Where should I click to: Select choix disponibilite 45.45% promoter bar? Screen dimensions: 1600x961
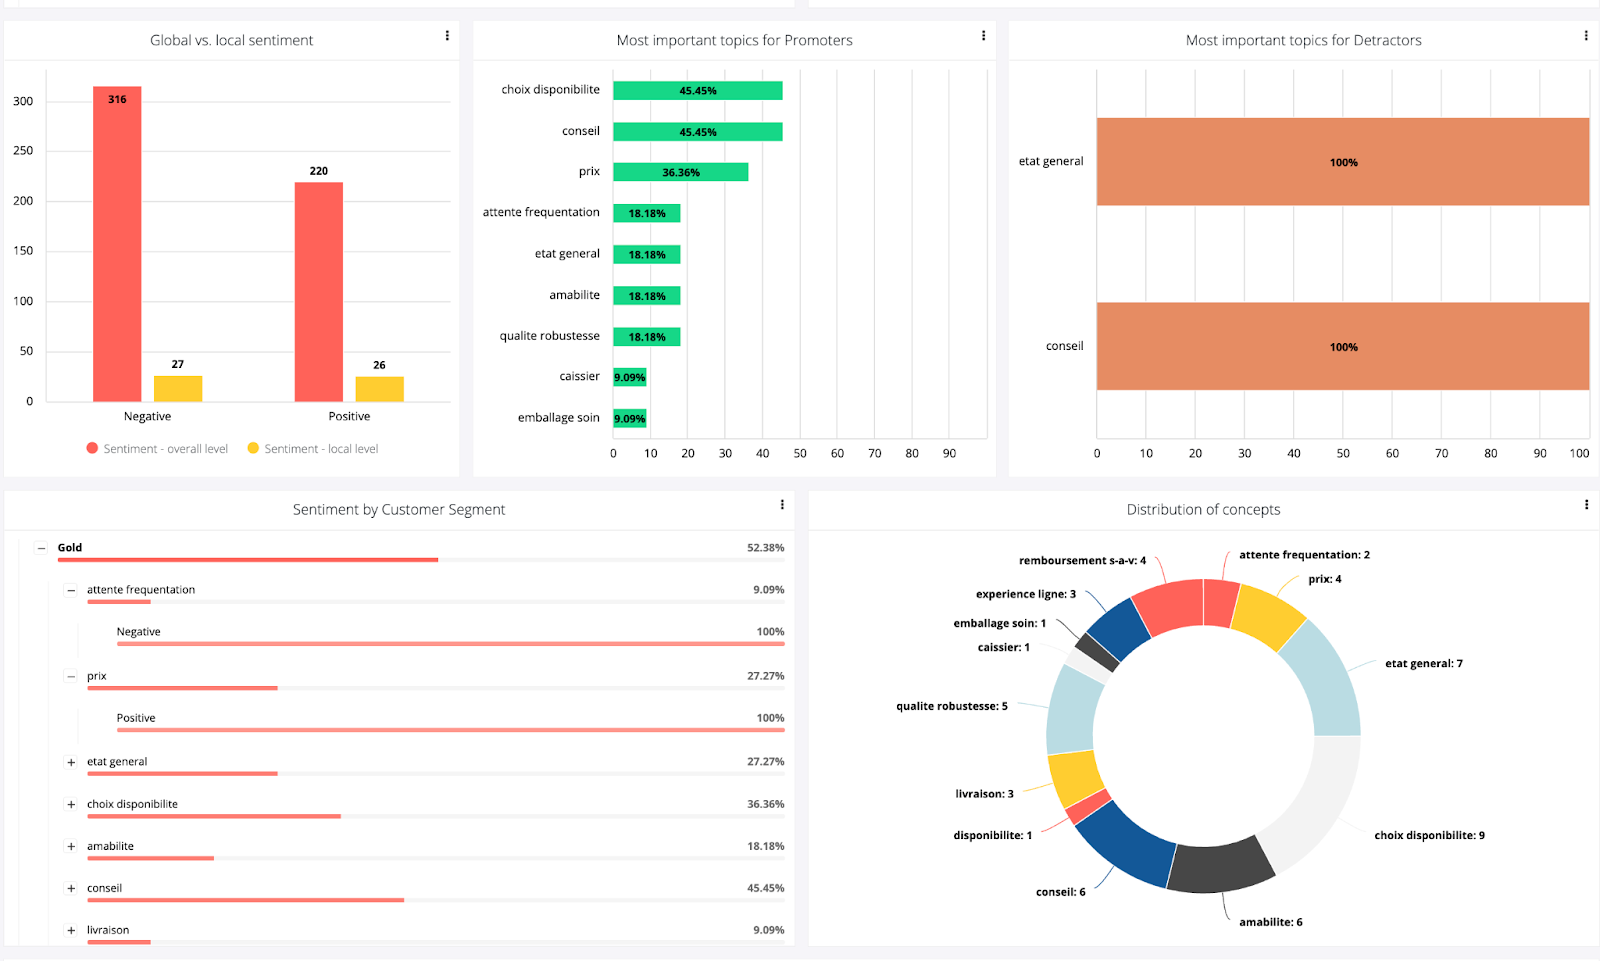(x=698, y=90)
